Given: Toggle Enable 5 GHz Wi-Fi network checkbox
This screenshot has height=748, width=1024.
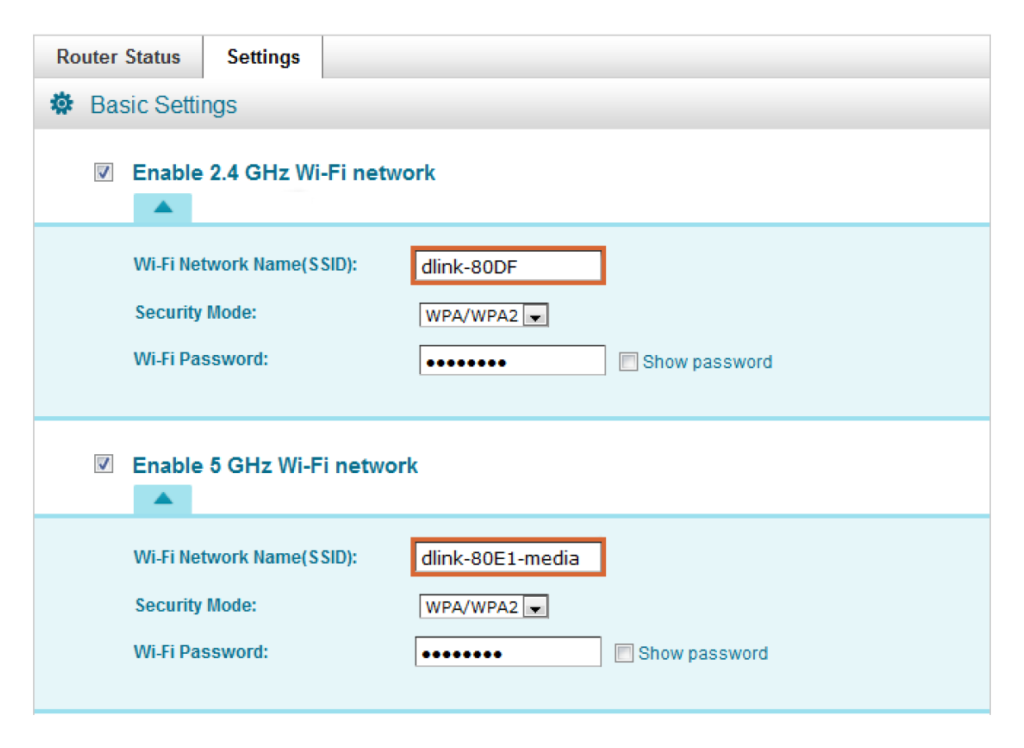Looking at the screenshot, I should tap(103, 463).
